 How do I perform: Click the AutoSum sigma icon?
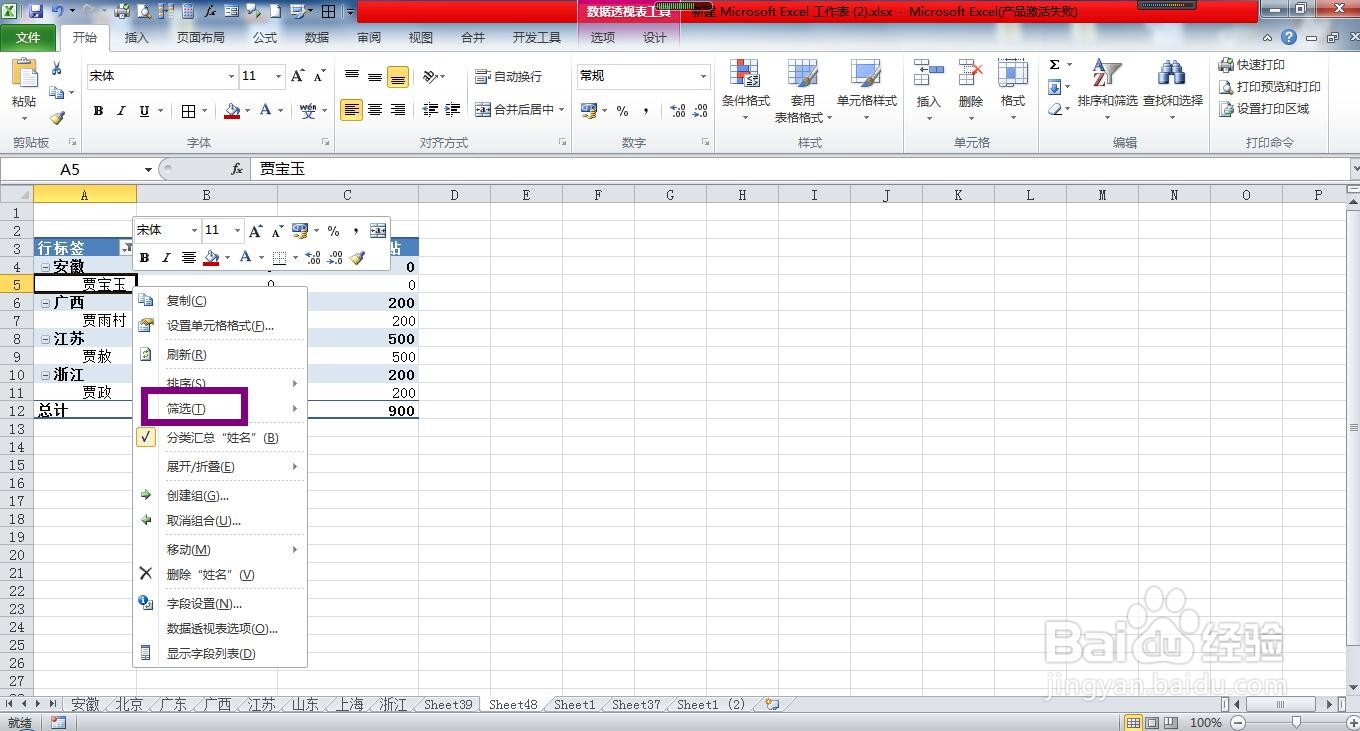[1054, 65]
